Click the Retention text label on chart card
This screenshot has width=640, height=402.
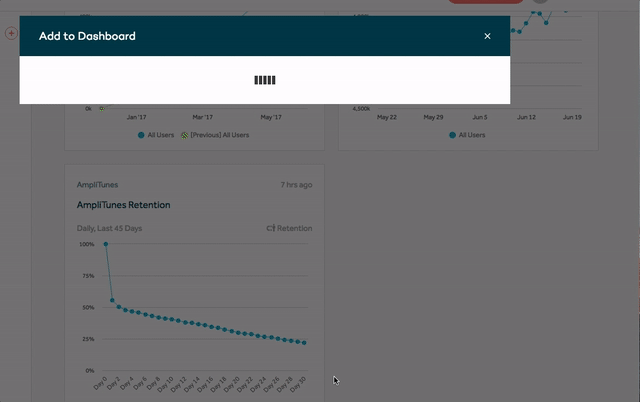(294, 228)
